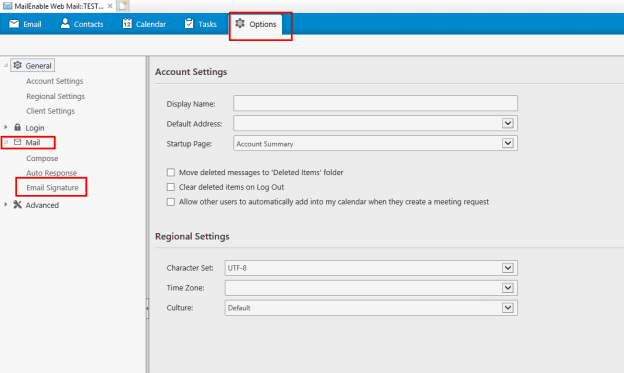Enable Move deleted messages to Deleted Items folder
This screenshot has height=373, width=624.
click(171, 172)
